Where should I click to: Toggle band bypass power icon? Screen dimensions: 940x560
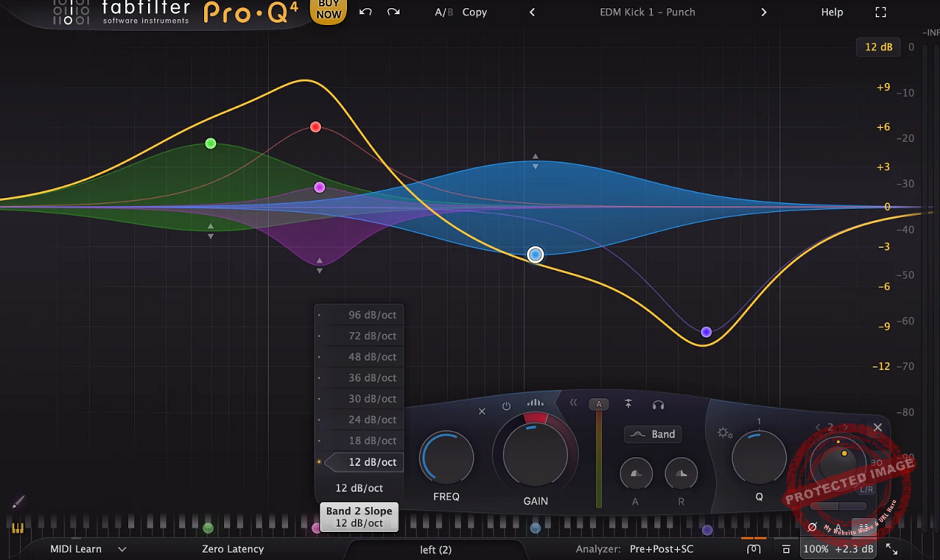[x=507, y=406]
